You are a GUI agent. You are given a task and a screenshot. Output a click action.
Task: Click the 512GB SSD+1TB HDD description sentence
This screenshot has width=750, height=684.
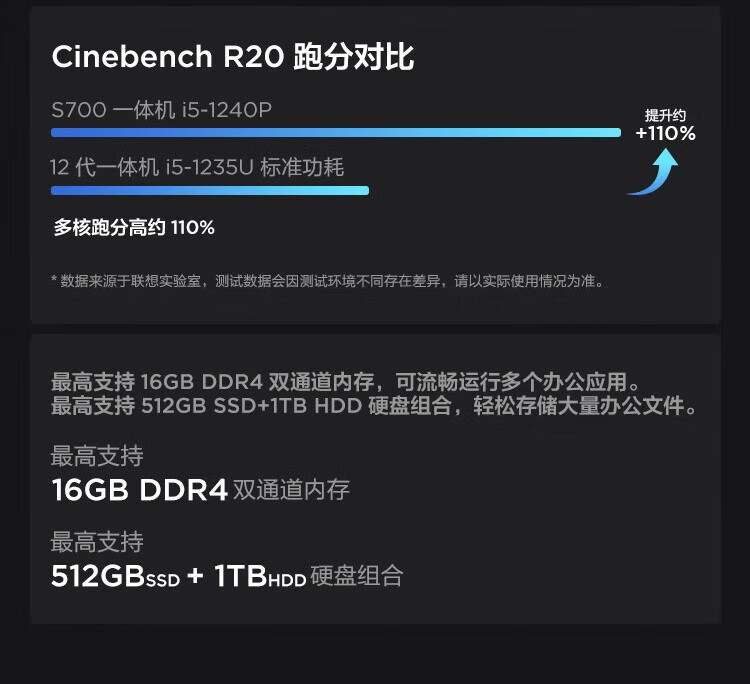point(374,406)
